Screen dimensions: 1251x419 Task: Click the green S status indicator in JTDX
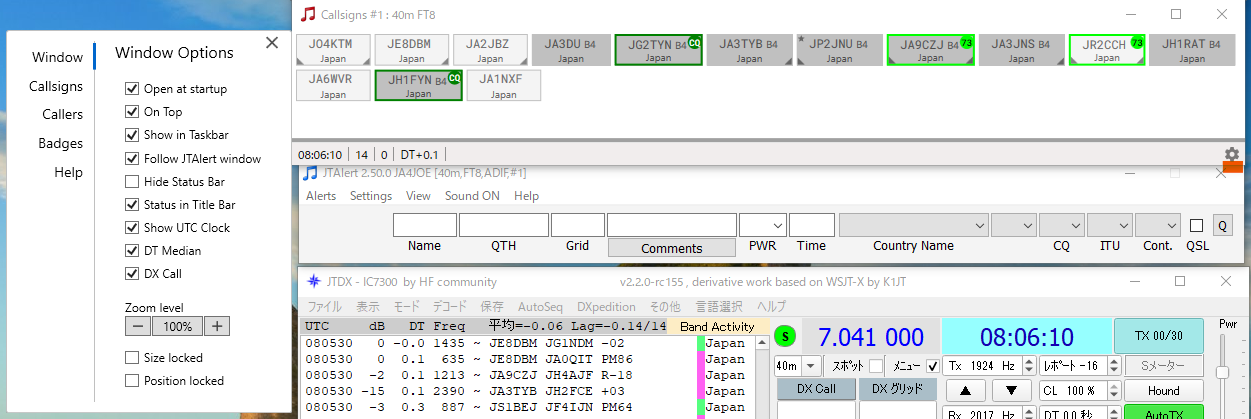(783, 334)
